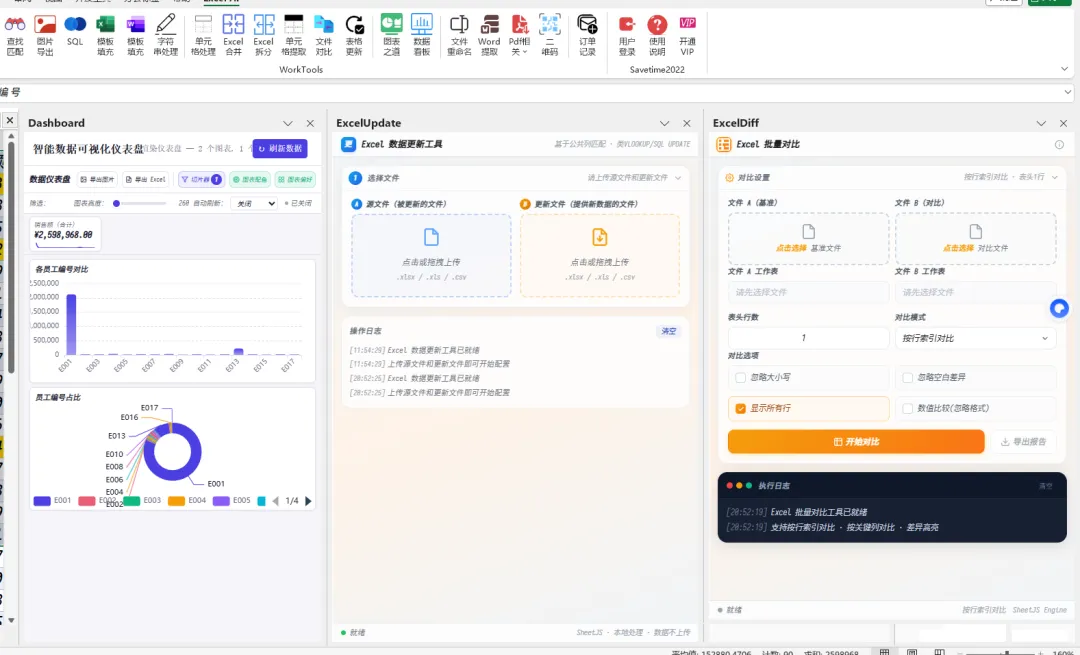1080x655 pixels.
Task: Open the 单元格提取 tool
Action: point(294,35)
